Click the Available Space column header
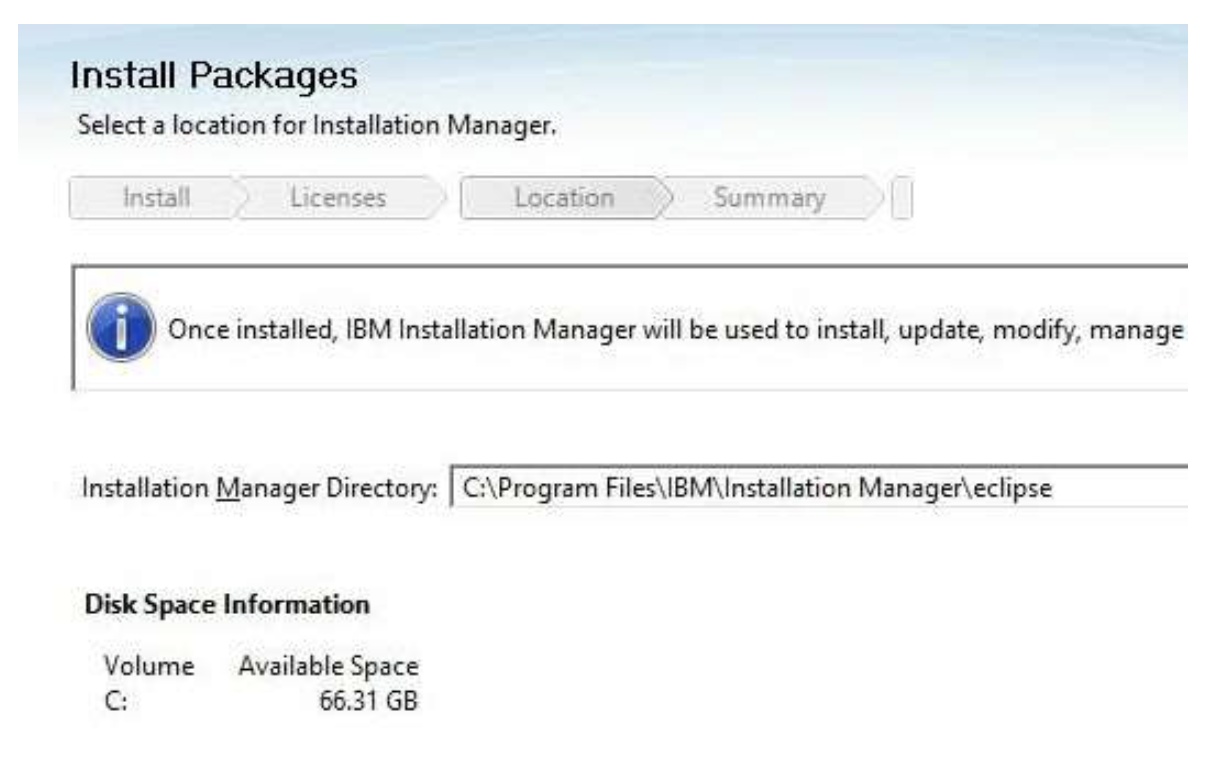The image size is (1210, 760). [x=328, y=666]
